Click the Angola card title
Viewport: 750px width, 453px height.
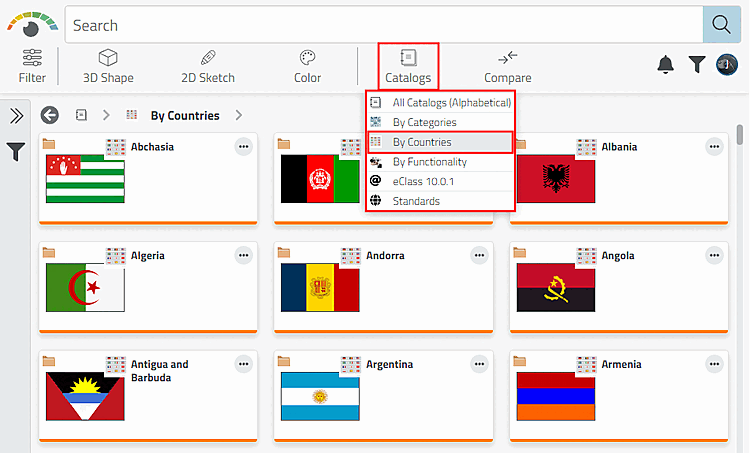618,255
